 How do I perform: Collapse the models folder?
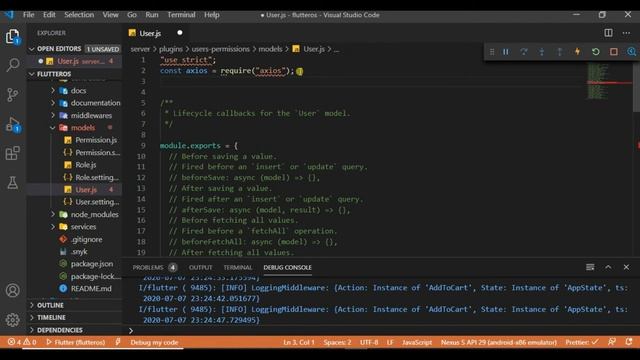[53, 128]
